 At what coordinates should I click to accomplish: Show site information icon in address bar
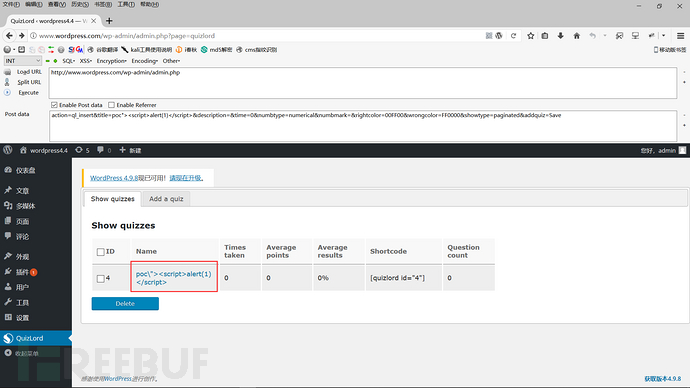pos(33,36)
